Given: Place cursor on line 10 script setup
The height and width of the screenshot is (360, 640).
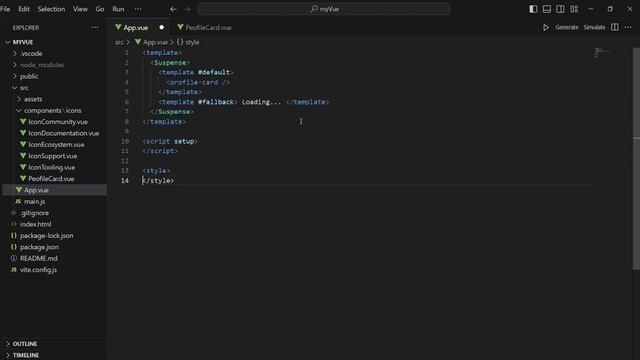Looking at the screenshot, I should point(170,141).
